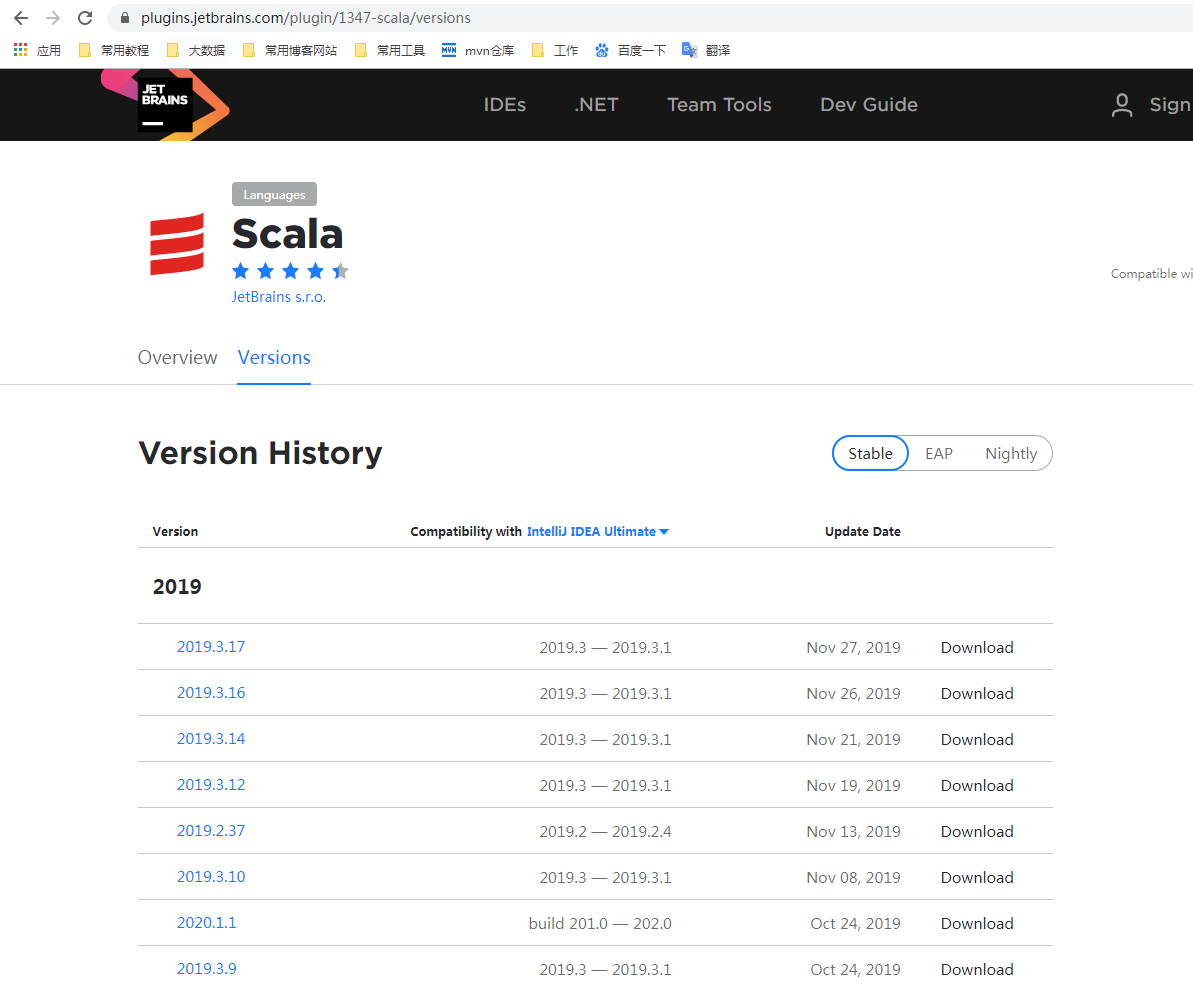
Task: Open version 2019.3.10 link
Action: 211,877
